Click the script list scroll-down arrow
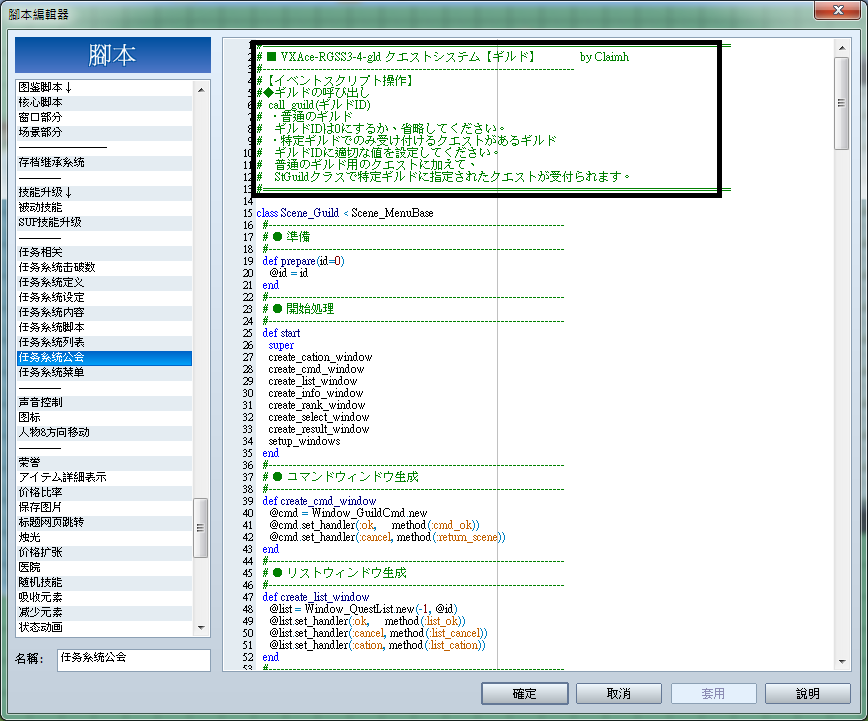Screen dimensions: 868x721 (x=201, y=628)
